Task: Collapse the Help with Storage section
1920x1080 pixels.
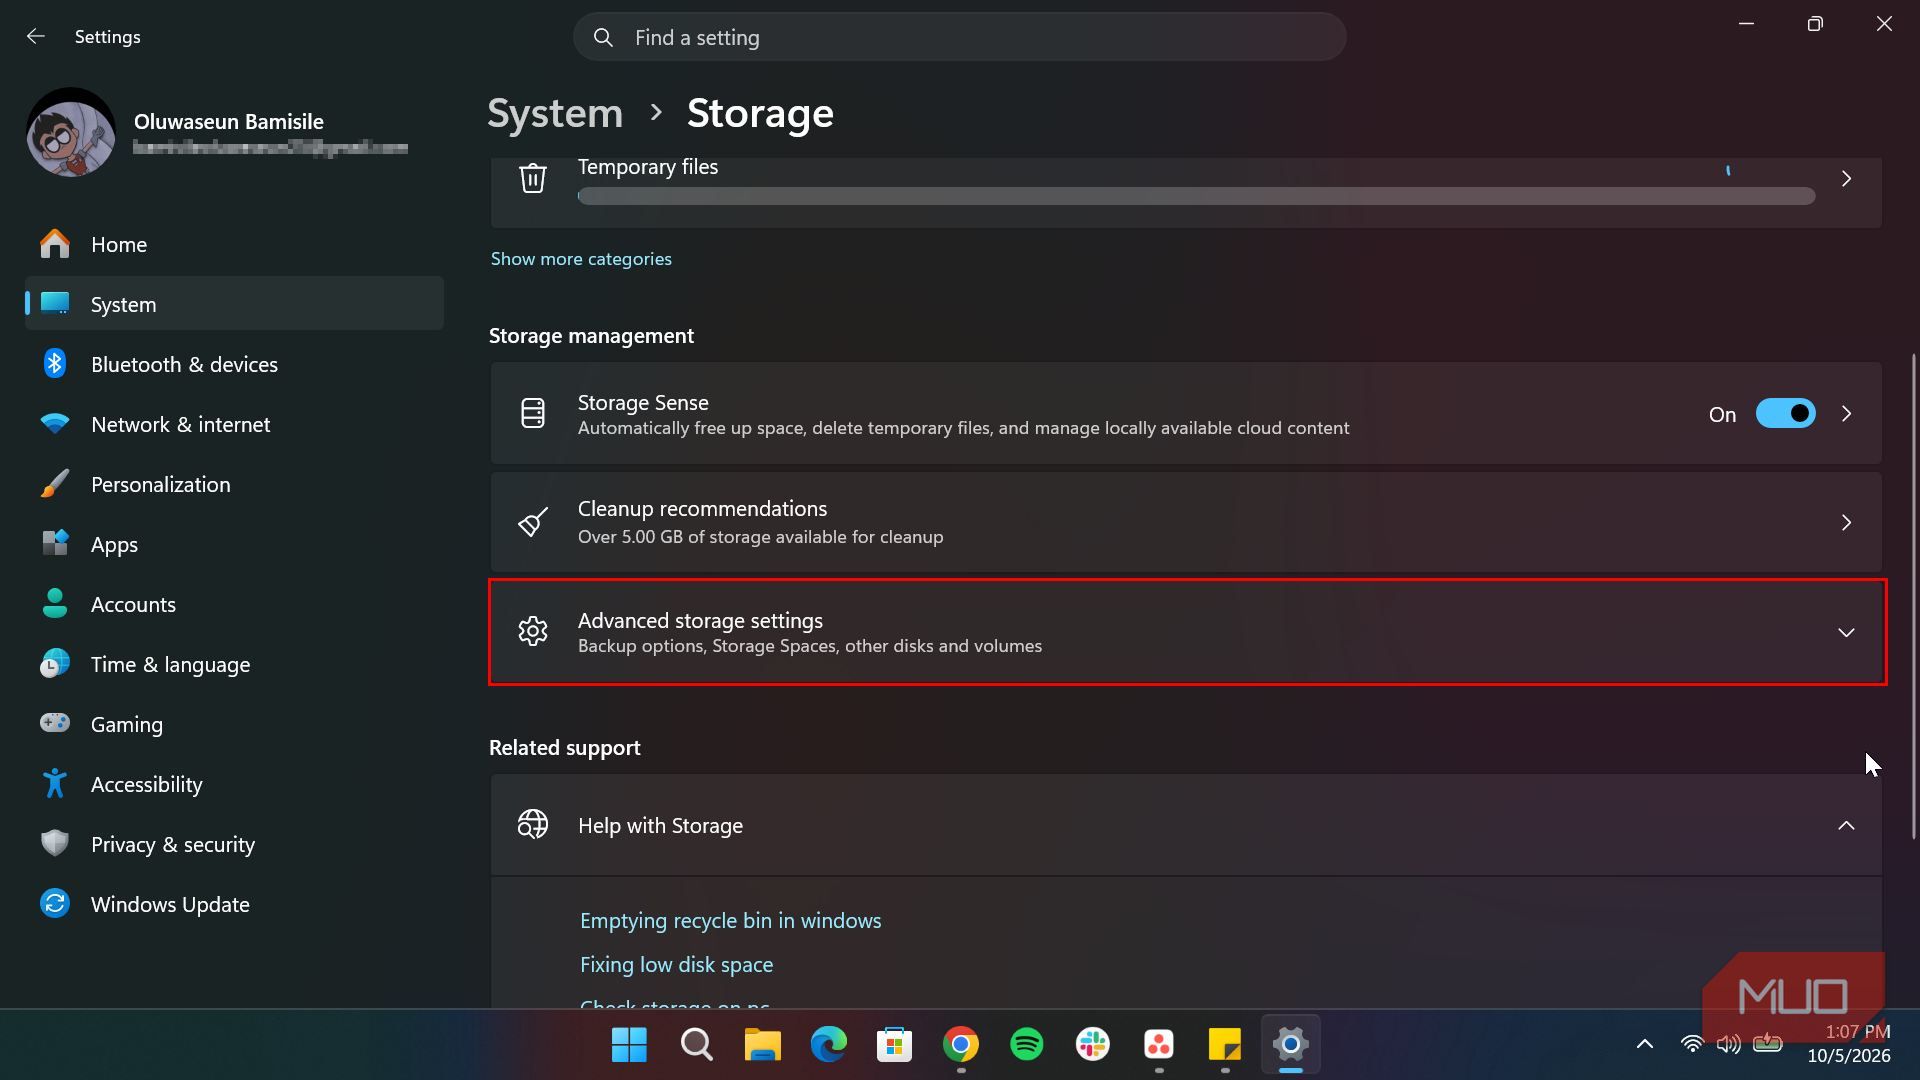Action: coord(1846,826)
